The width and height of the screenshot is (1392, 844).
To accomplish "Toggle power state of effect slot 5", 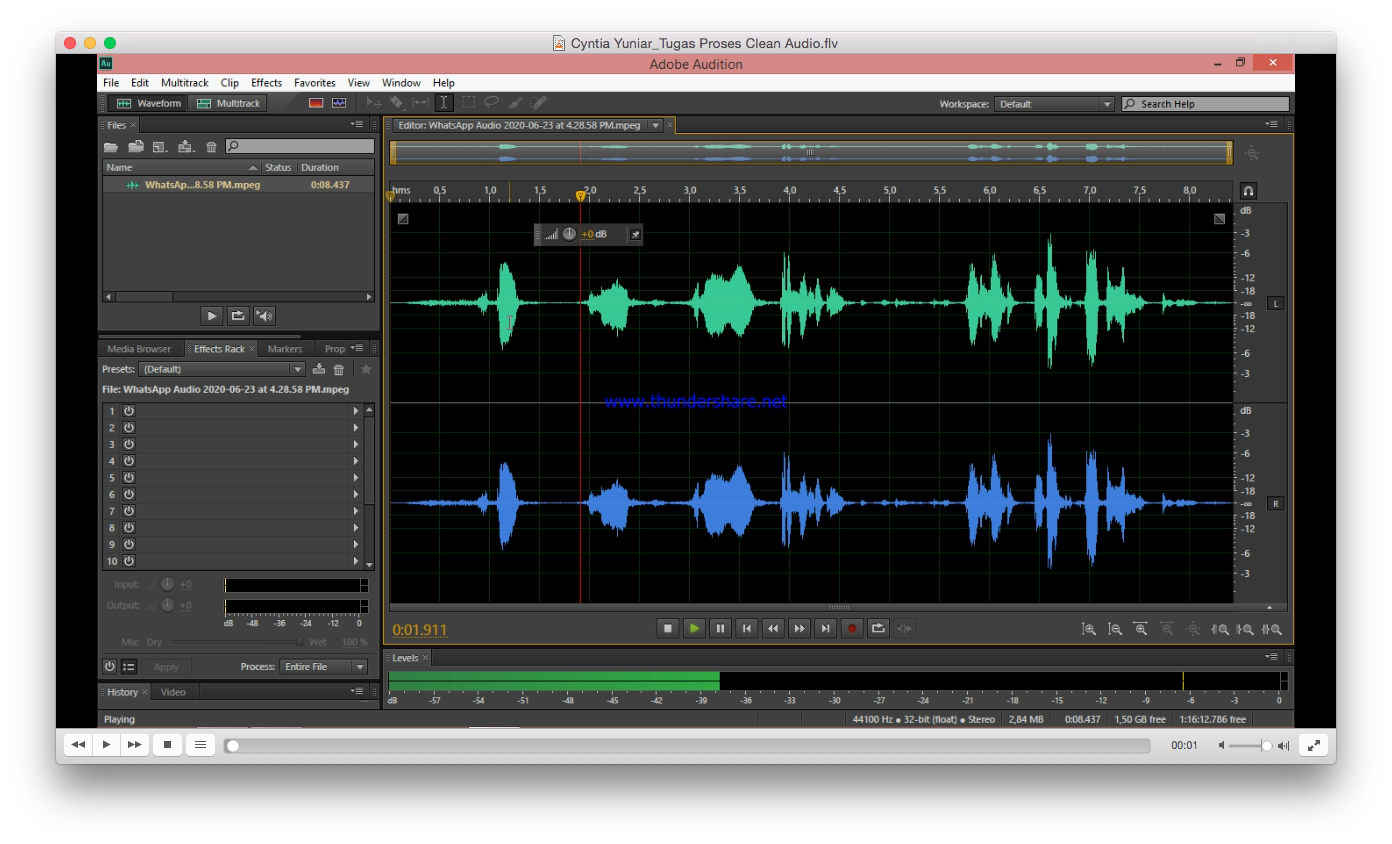I will 128,477.
